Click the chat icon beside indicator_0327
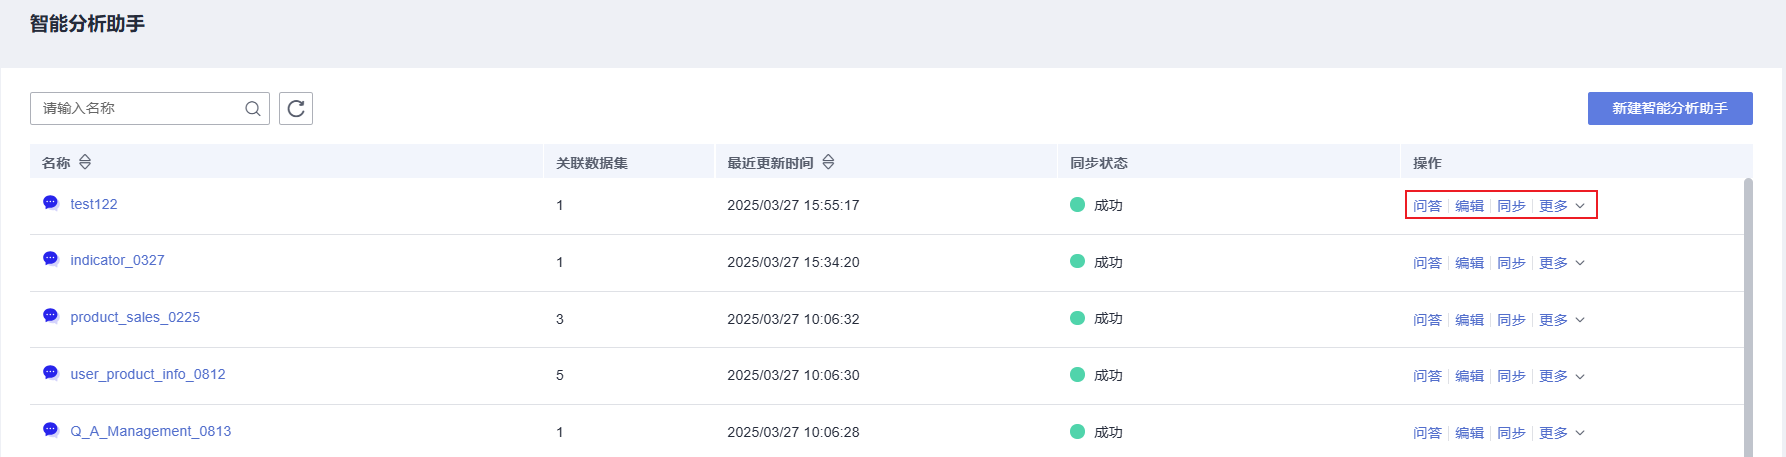1786x457 pixels. click(x=51, y=259)
